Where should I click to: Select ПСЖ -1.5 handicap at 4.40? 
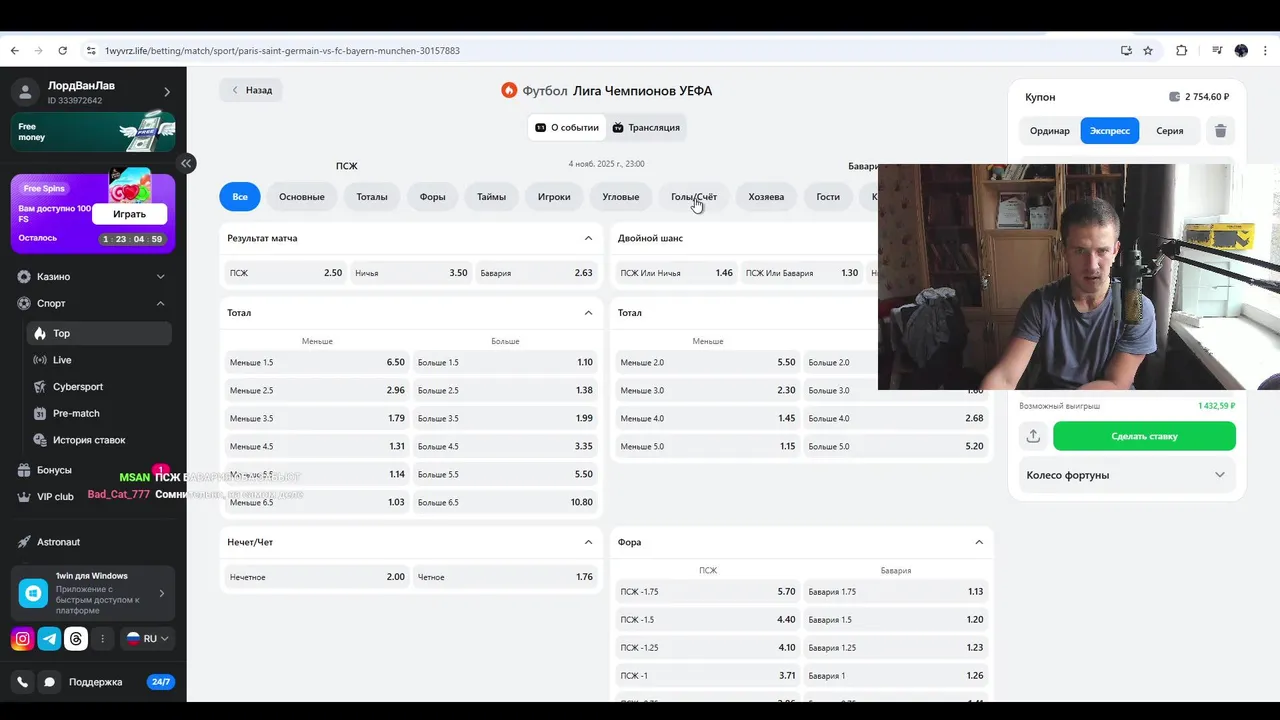point(708,619)
